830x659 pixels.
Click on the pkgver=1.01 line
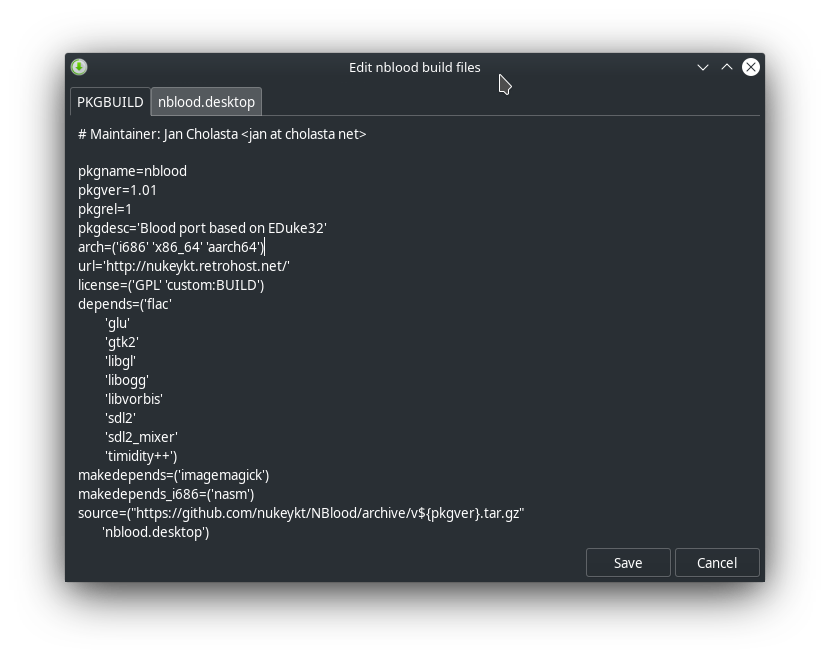(x=118, y=190)
